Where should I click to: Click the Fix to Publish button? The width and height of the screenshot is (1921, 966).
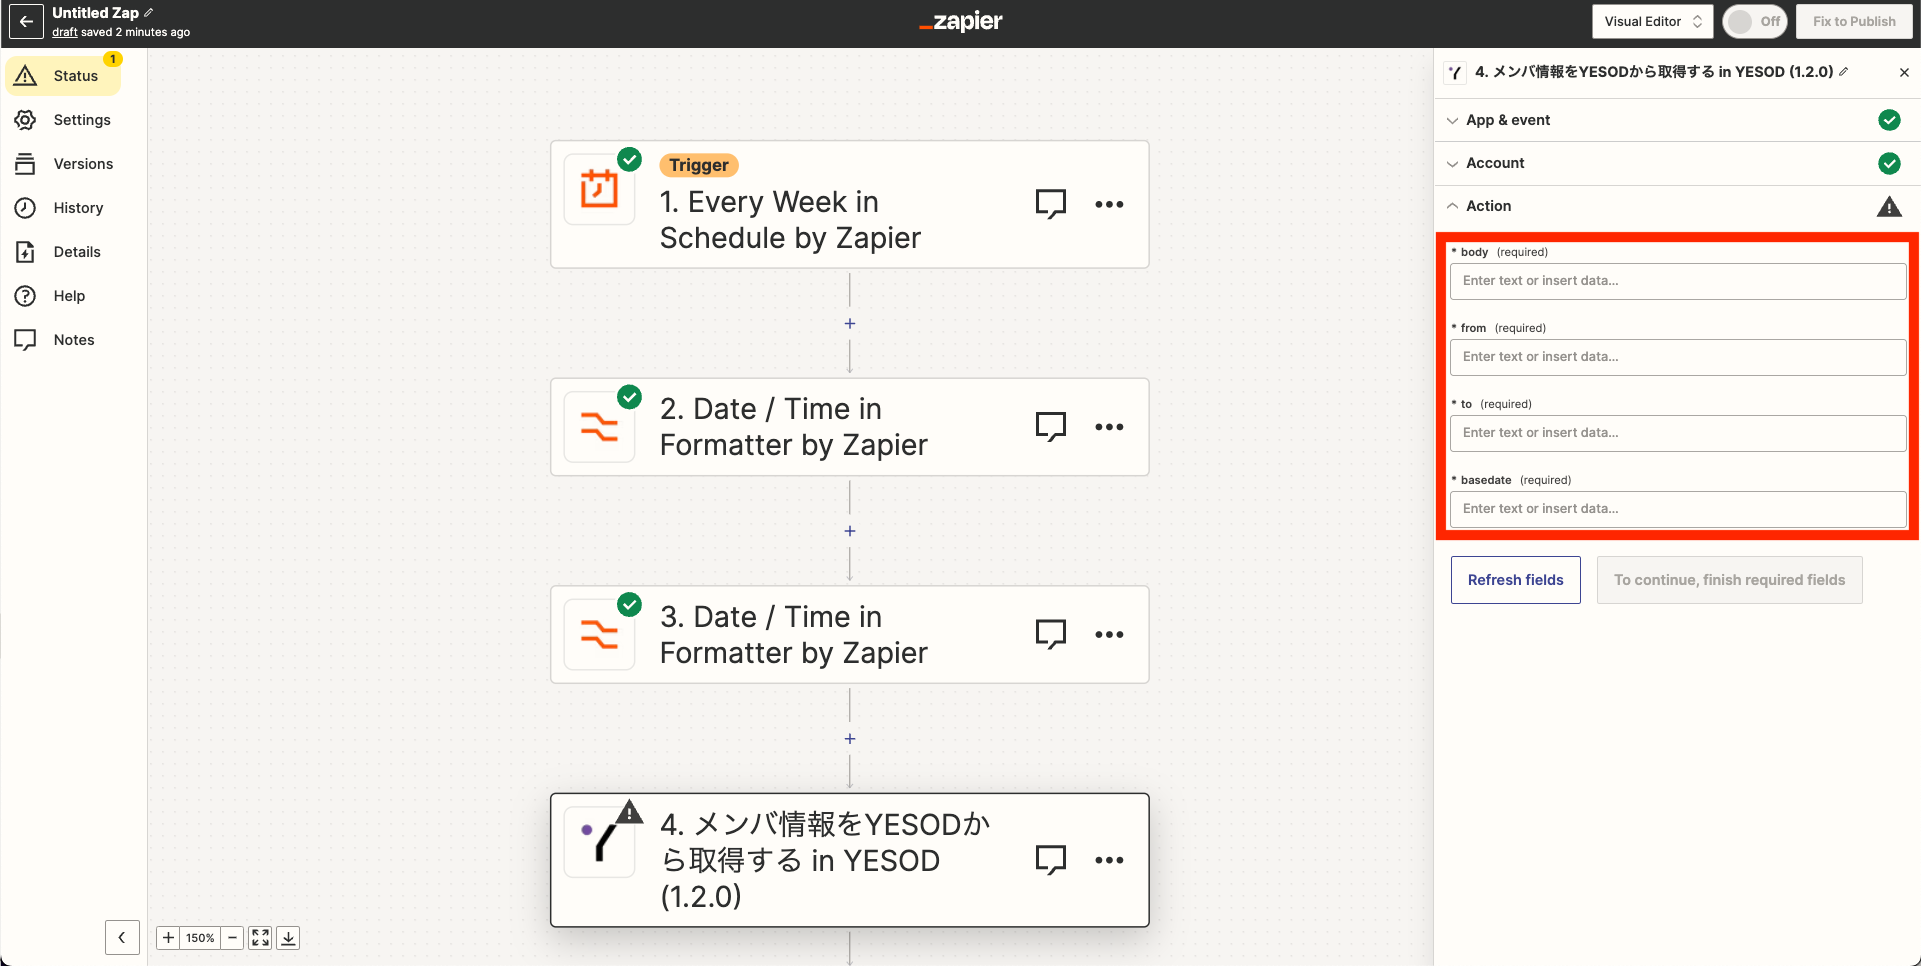point(1854,21)
